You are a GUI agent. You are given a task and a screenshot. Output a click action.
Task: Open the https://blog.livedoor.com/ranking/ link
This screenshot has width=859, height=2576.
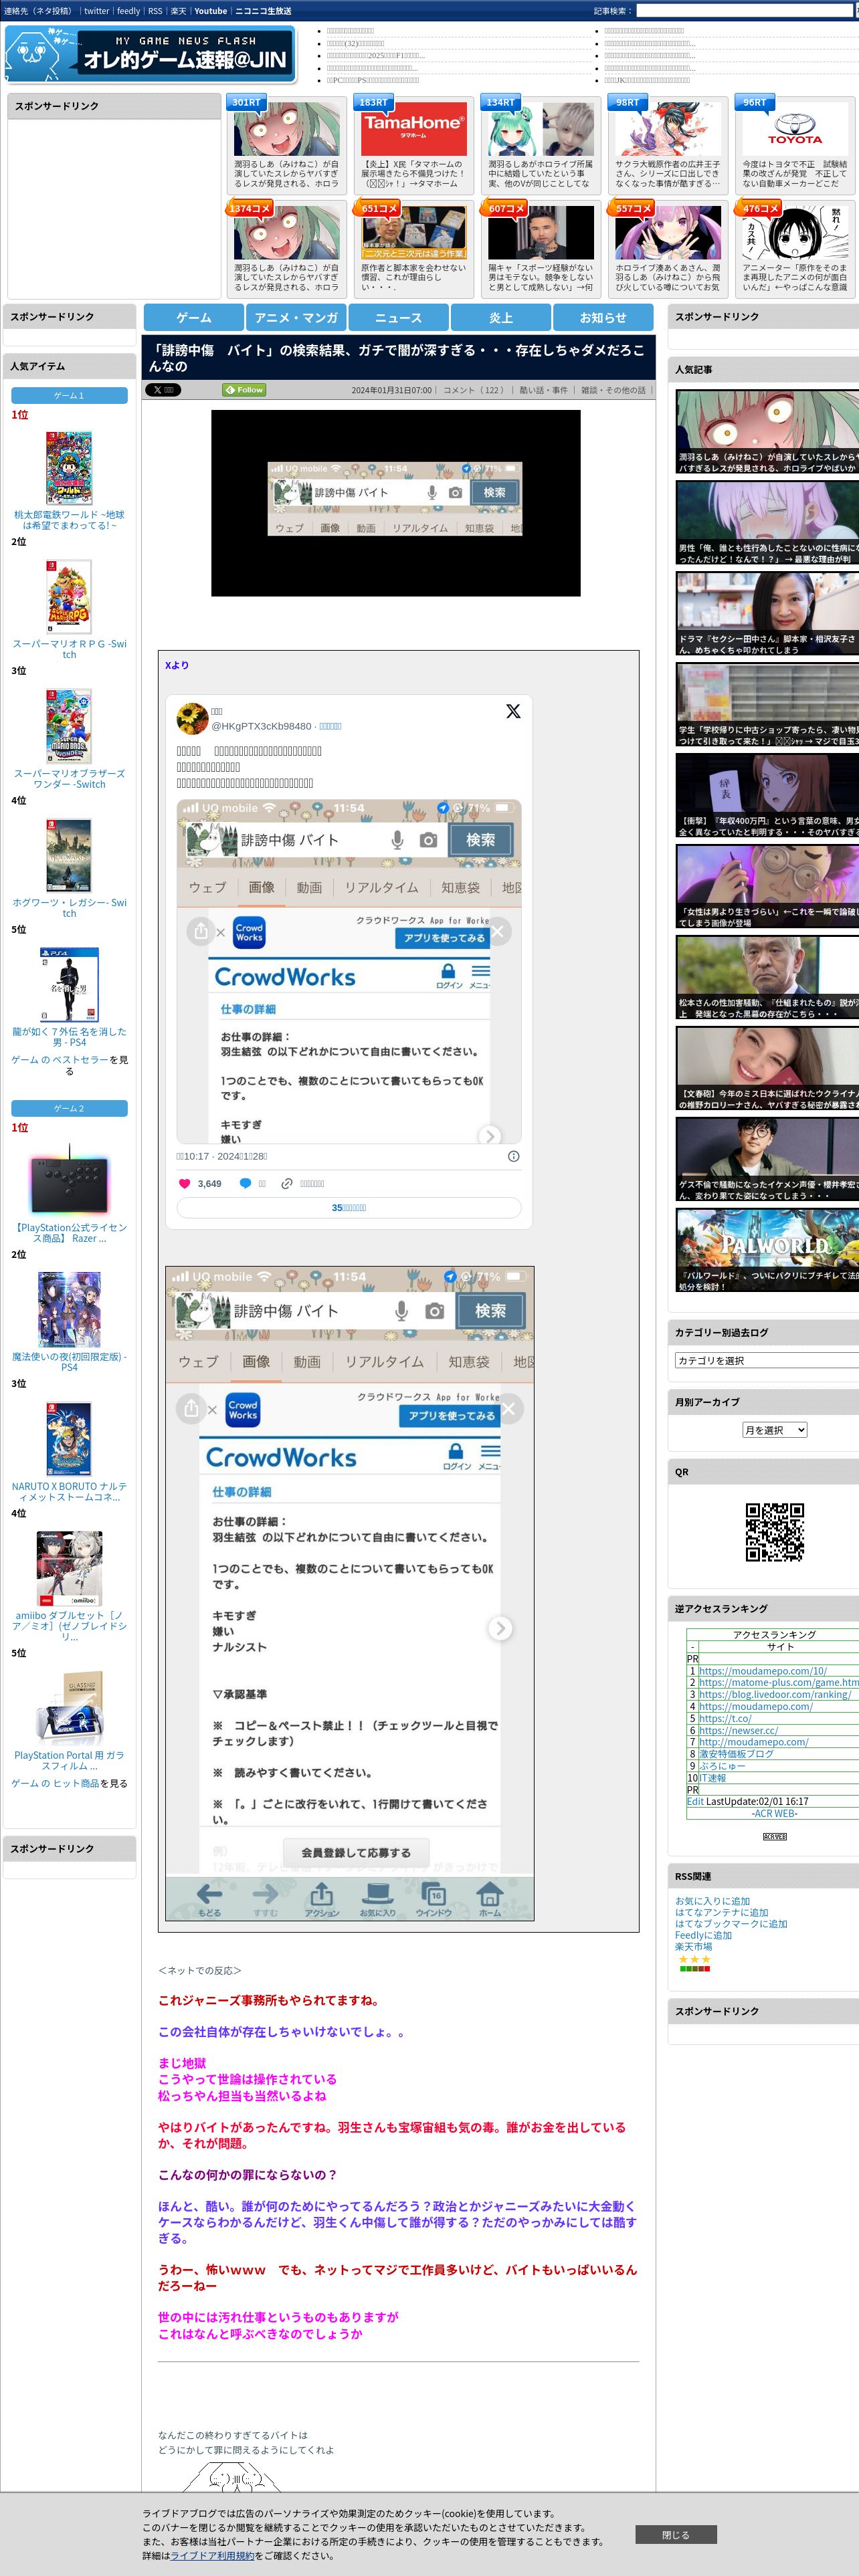pos(775,1695)
